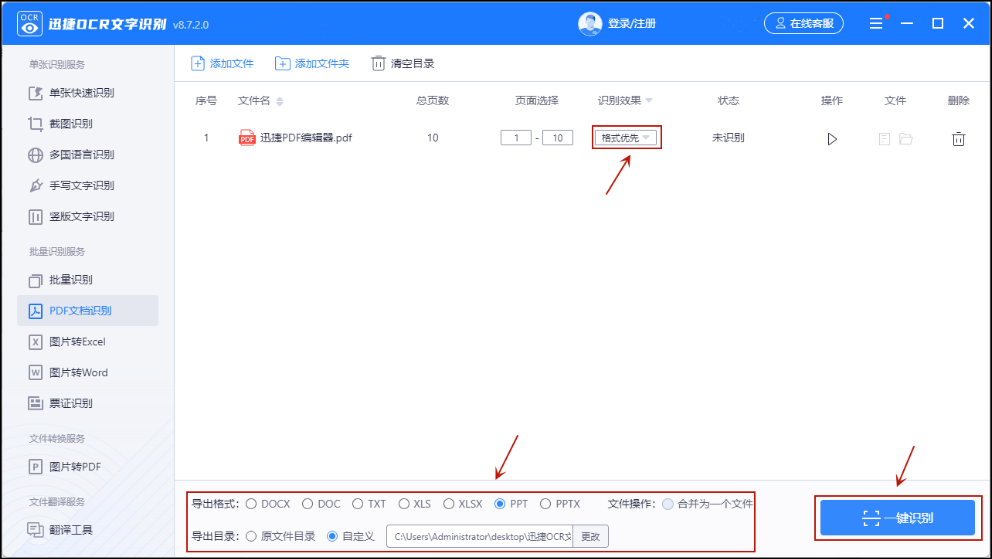Click 添加文件 text button
This screenshot has height=559, width=992.
click(232, 63)
